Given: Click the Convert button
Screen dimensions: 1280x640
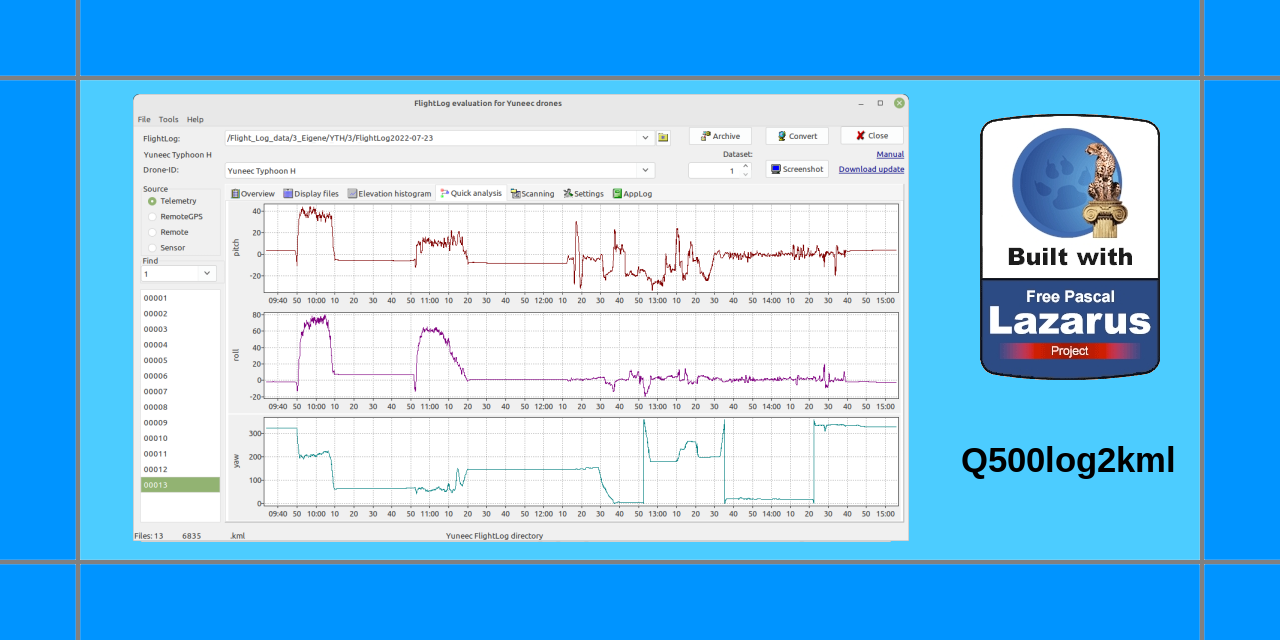Looking at the screenshot, I should (797, 136).
